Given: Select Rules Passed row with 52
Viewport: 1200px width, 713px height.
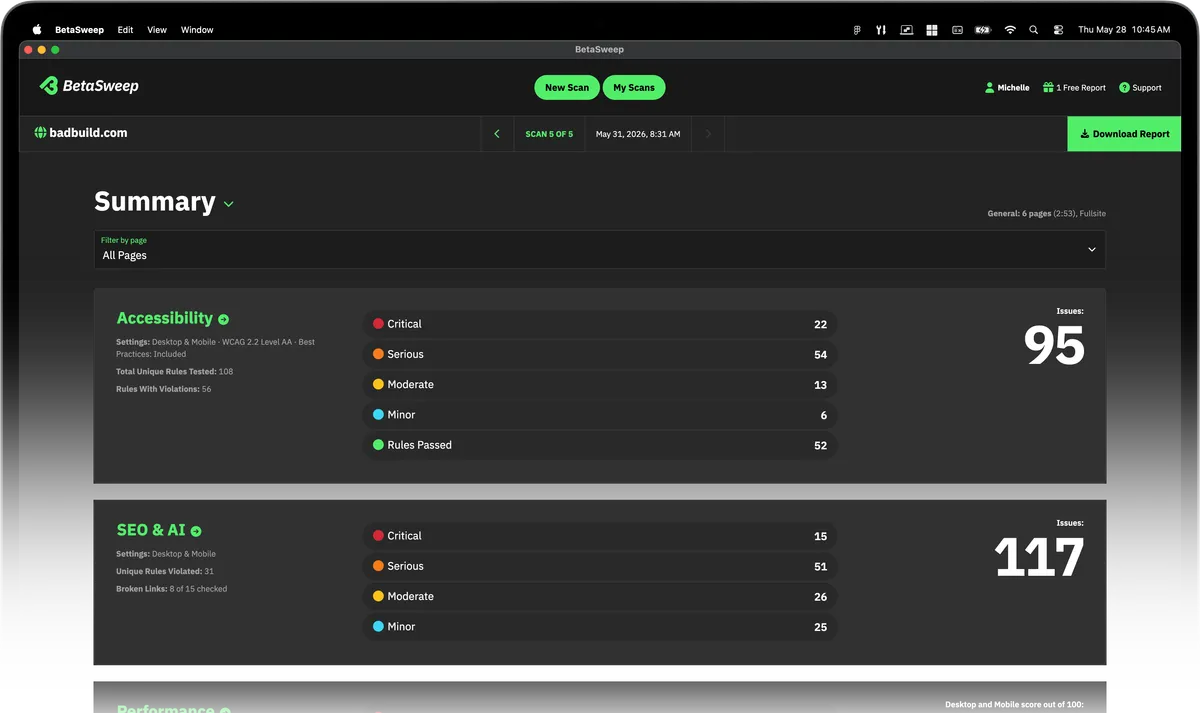Looking at the screenshot, I should point(600,445).
